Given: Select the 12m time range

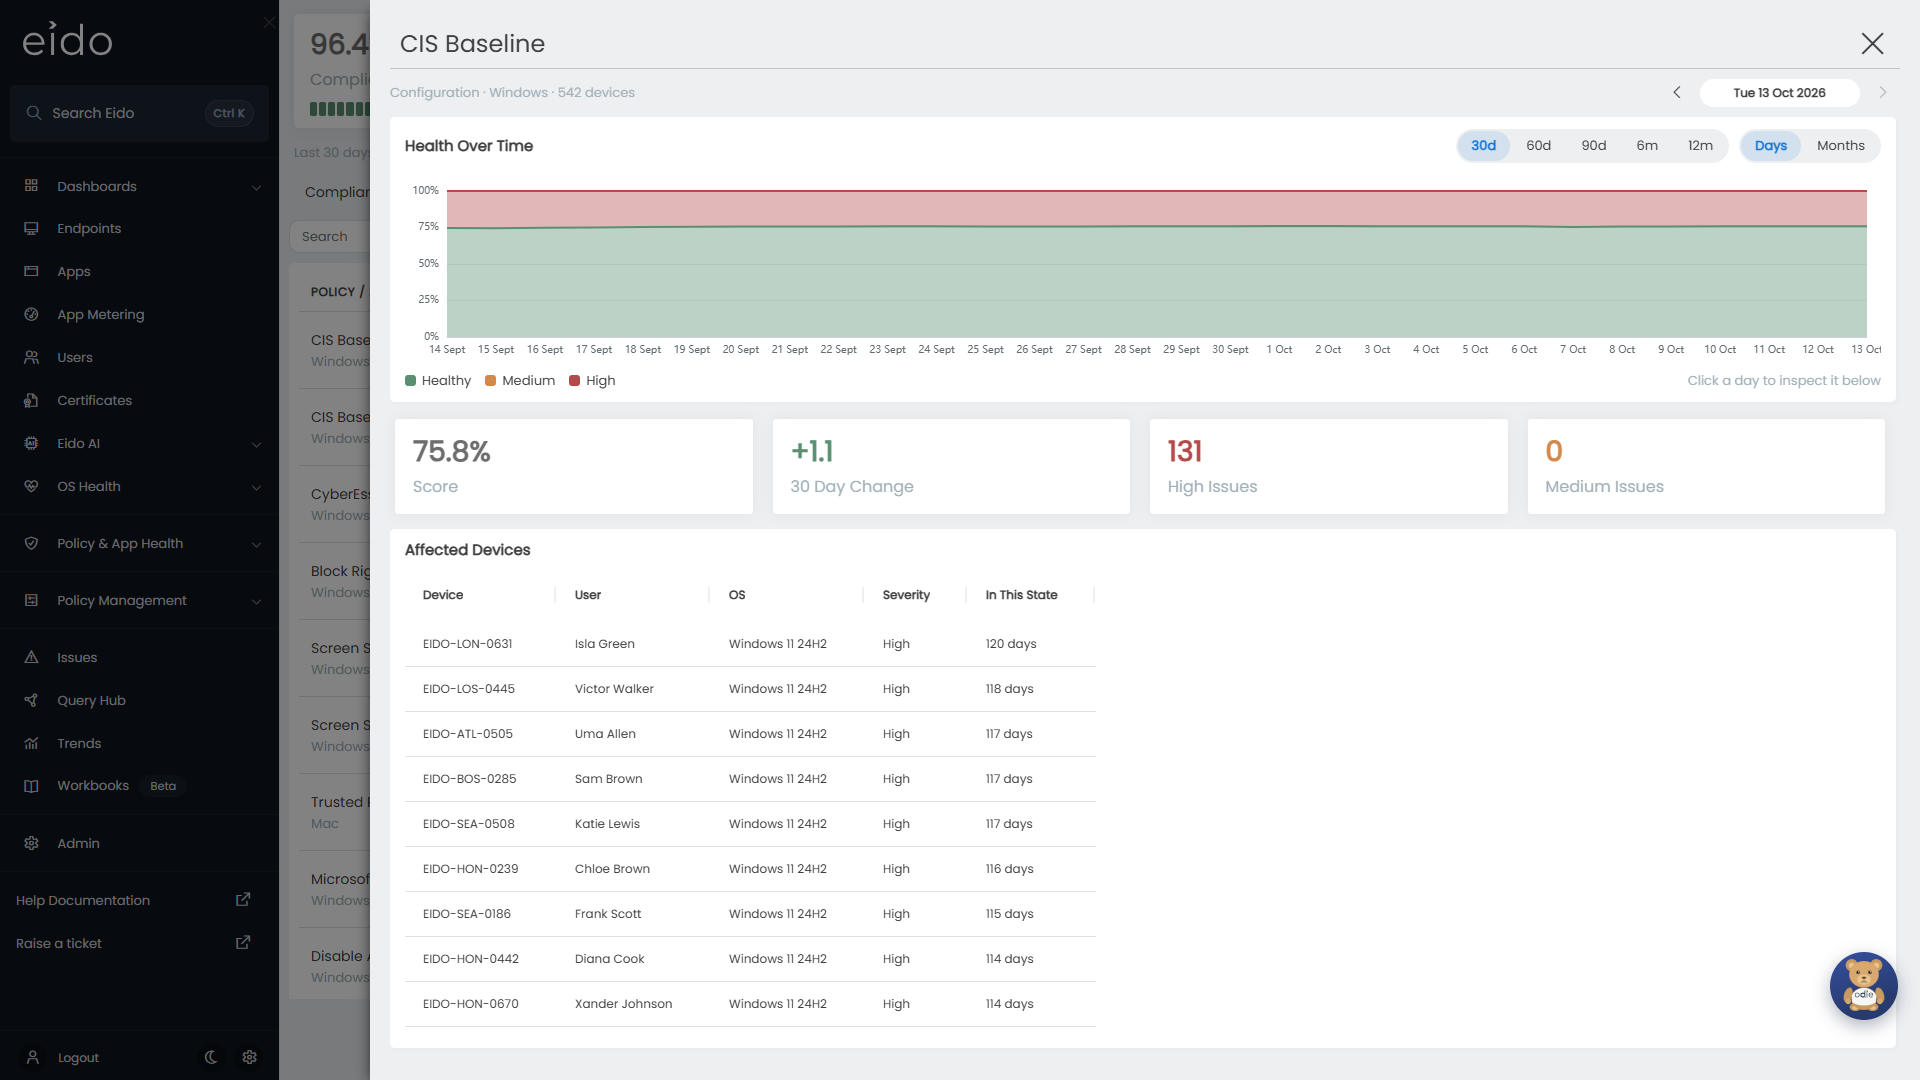Looking at the screenshot, I should (1700, 146).
